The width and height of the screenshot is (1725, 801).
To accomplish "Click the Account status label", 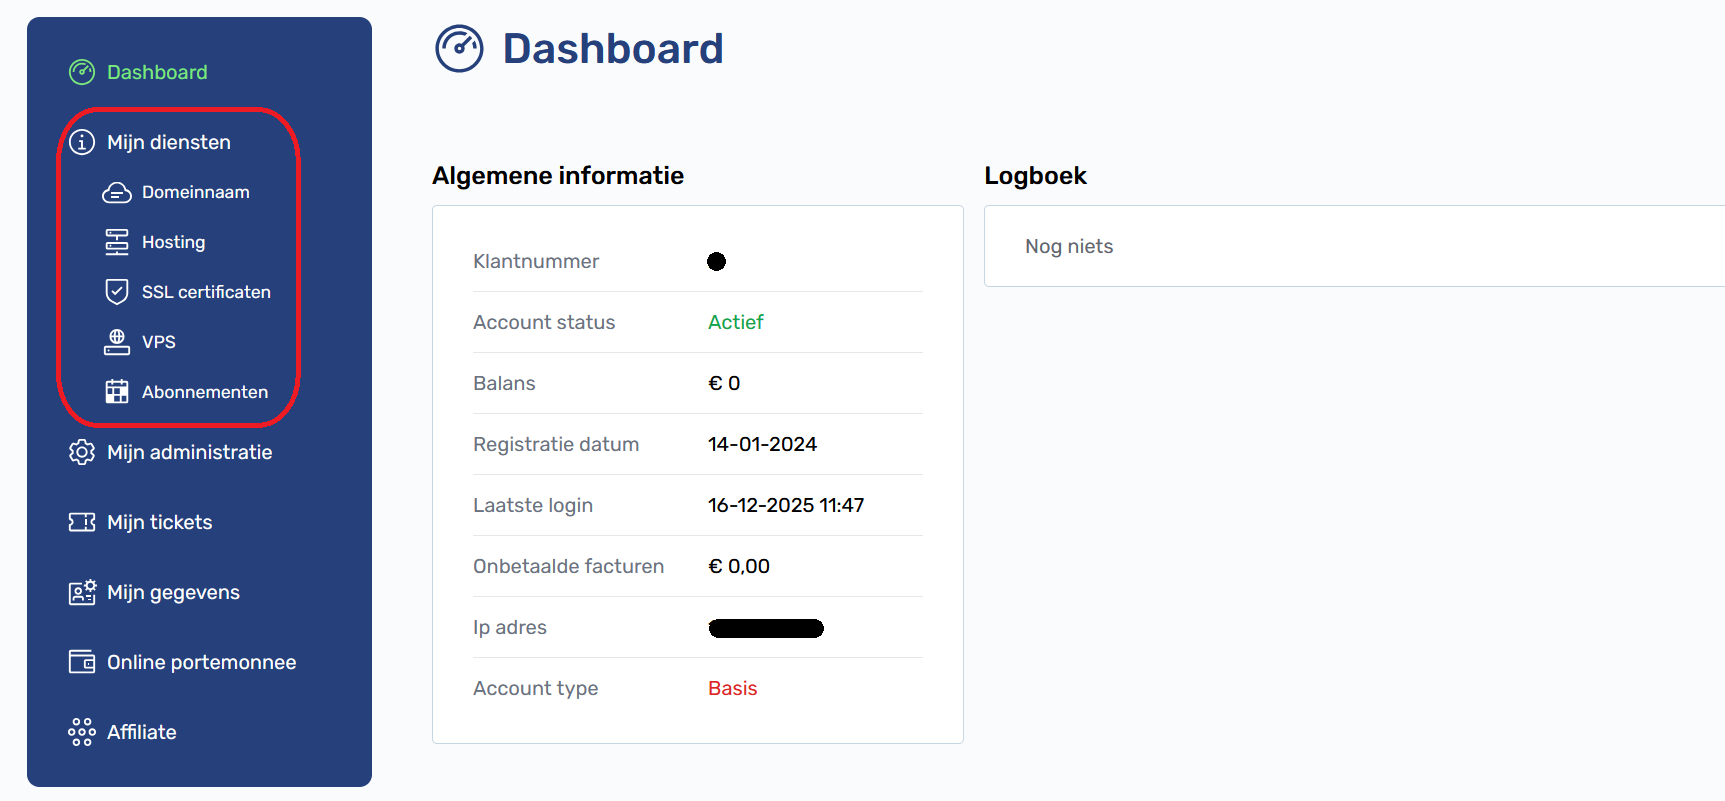I will 544,322.
